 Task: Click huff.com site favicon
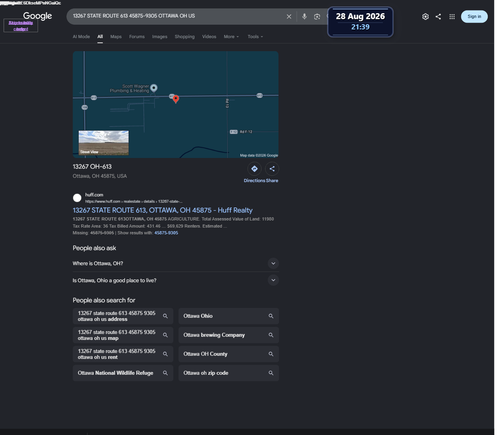point(77,198)
